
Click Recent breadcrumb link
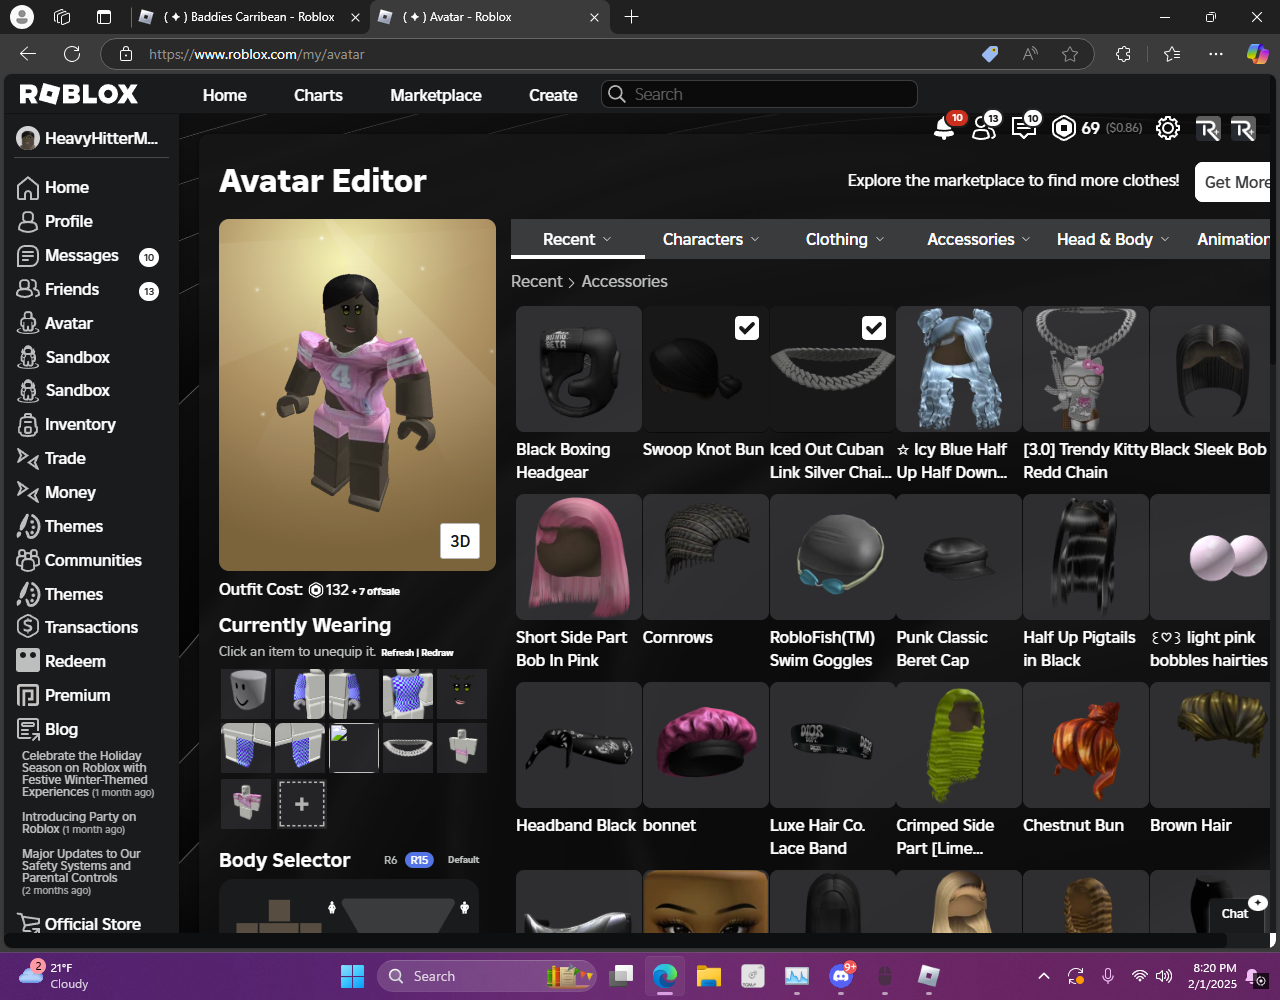[536, 281]
